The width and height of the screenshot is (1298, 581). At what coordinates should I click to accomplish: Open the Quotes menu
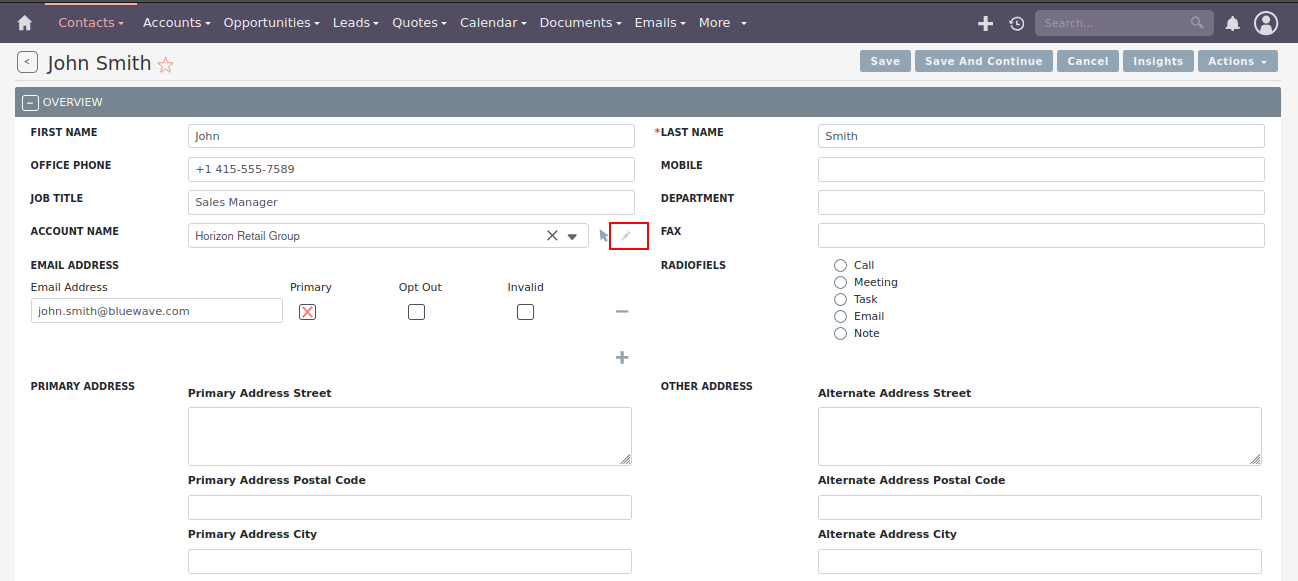420,23
